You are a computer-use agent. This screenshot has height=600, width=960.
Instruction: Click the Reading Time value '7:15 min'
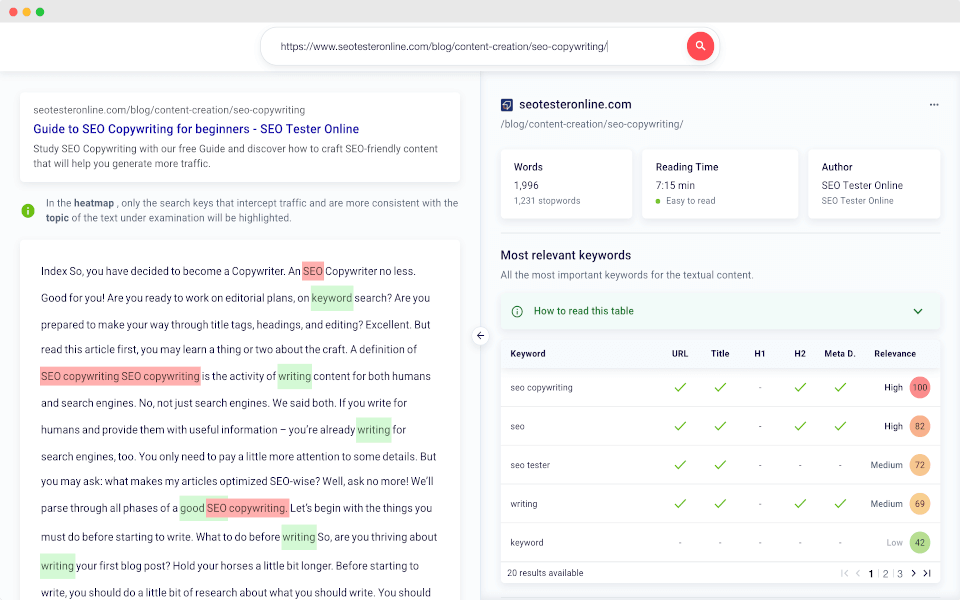pyautogui.click(x=675, y=186)
